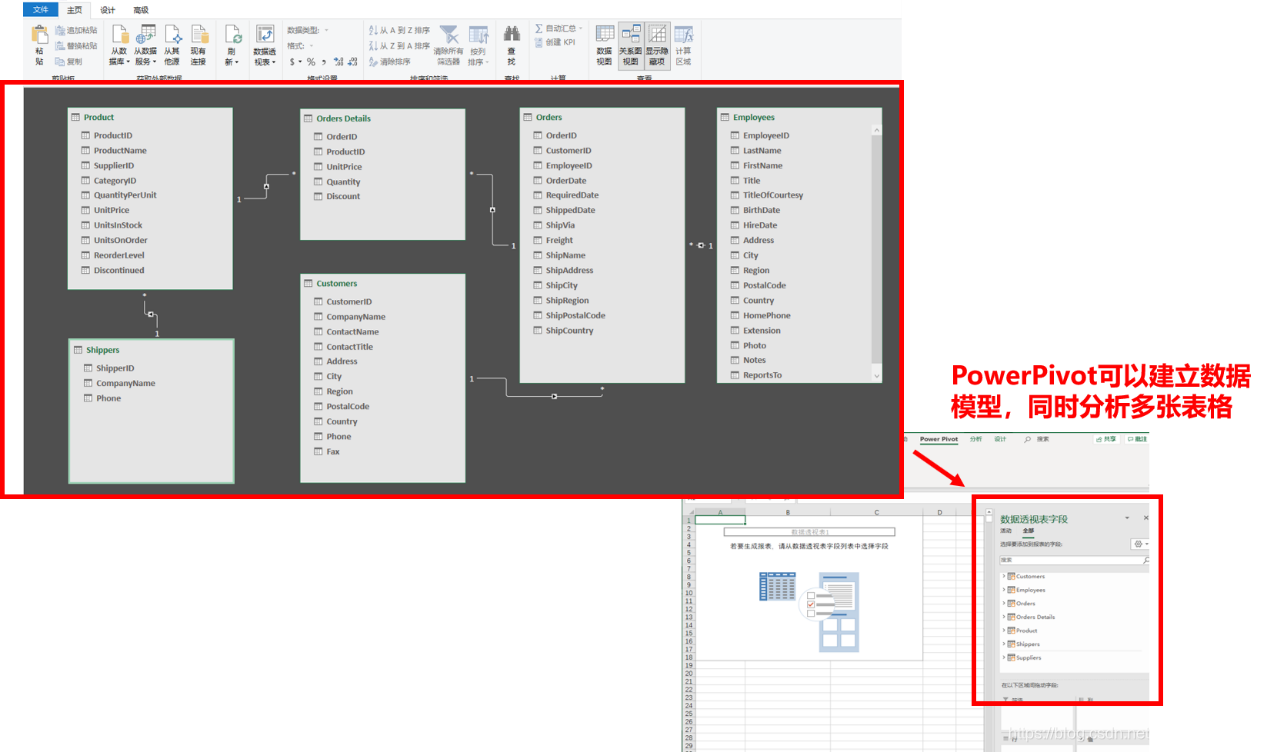Expand the Customers table in field list
Screen dimensions: 1267x752
1004,576
